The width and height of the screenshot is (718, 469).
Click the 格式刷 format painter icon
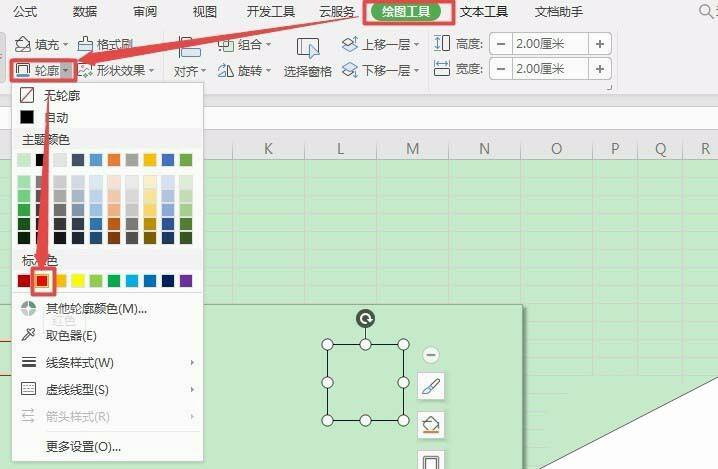point(85,44)
